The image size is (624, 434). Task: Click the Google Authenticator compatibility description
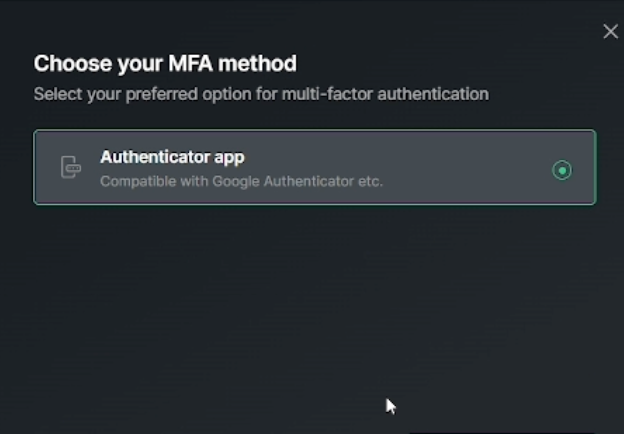pos(242,181)
